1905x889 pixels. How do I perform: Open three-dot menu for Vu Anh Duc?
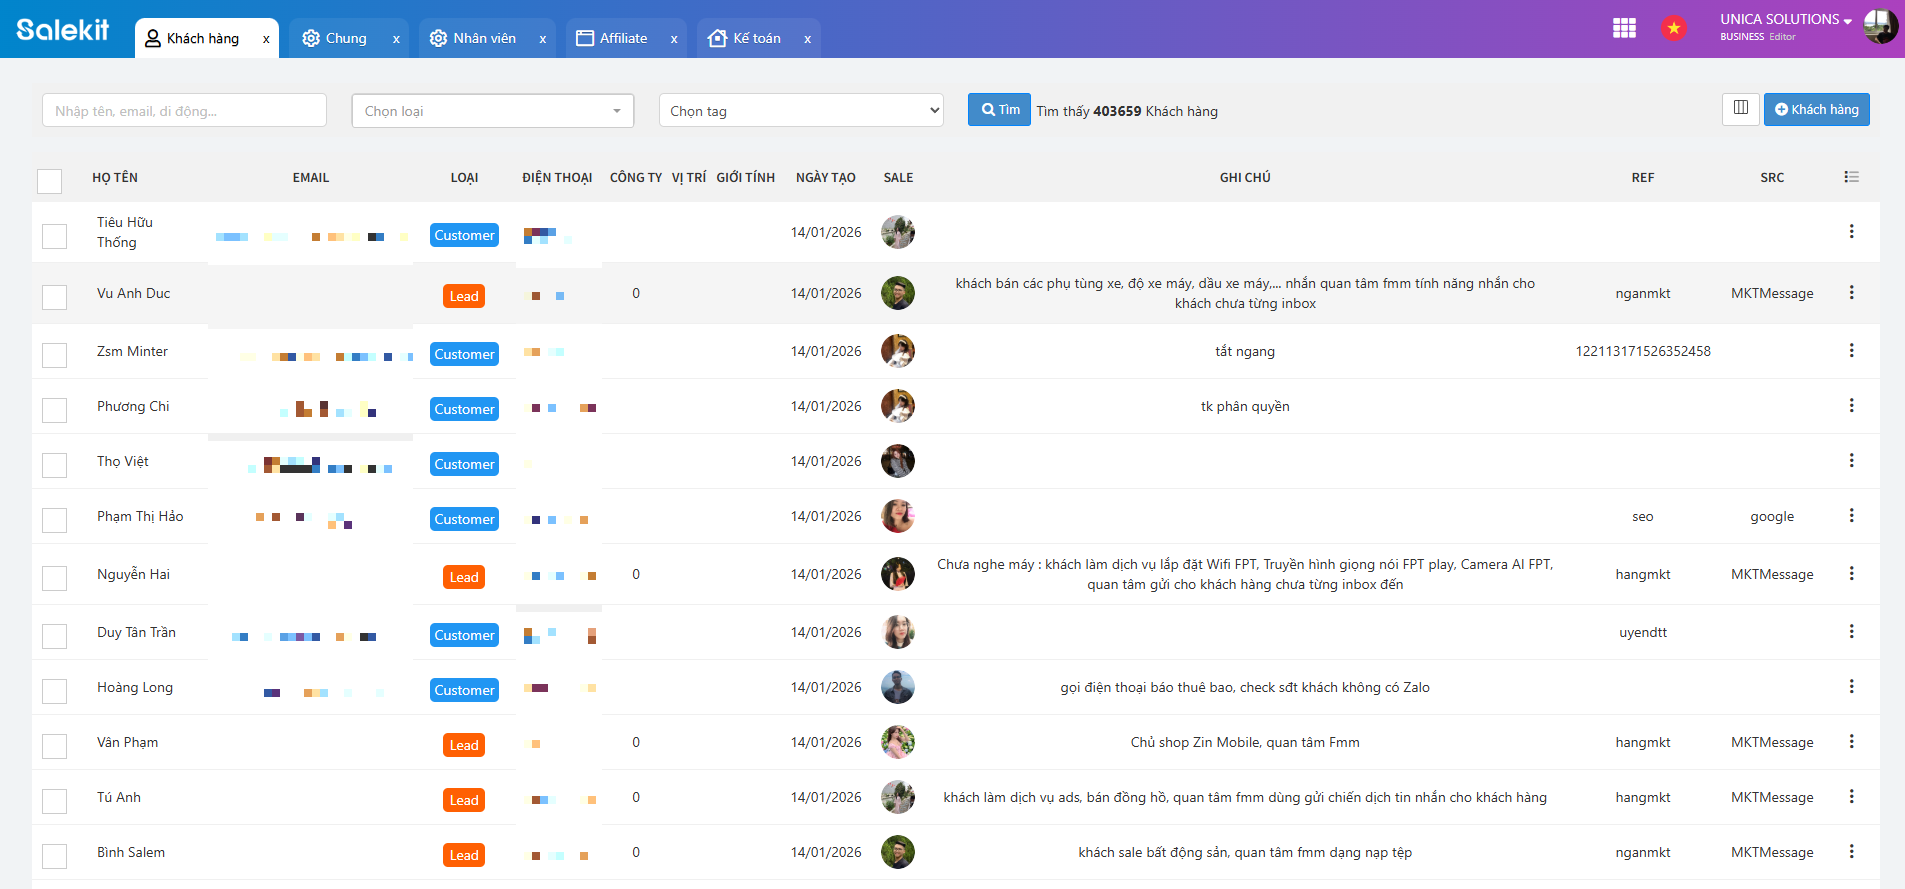tap(1851, 293)
